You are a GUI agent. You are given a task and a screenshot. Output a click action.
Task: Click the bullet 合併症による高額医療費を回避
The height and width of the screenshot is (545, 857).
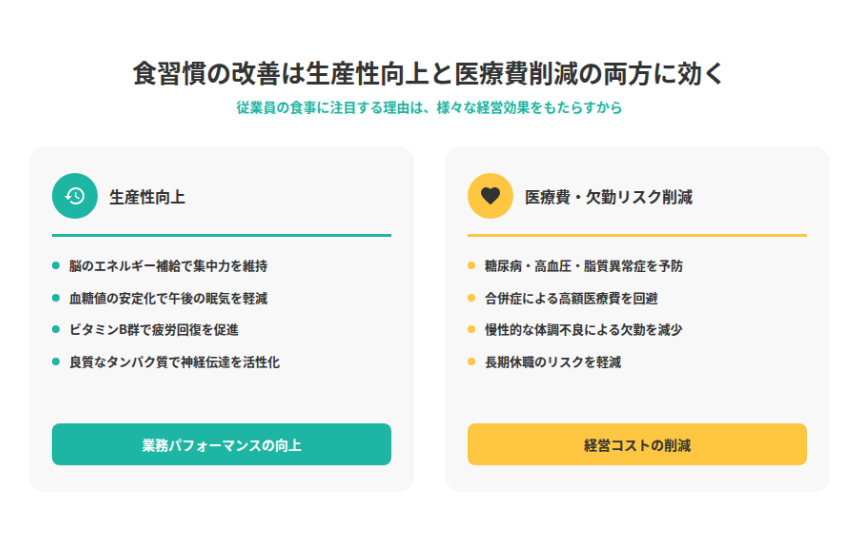tap(571, 298)
